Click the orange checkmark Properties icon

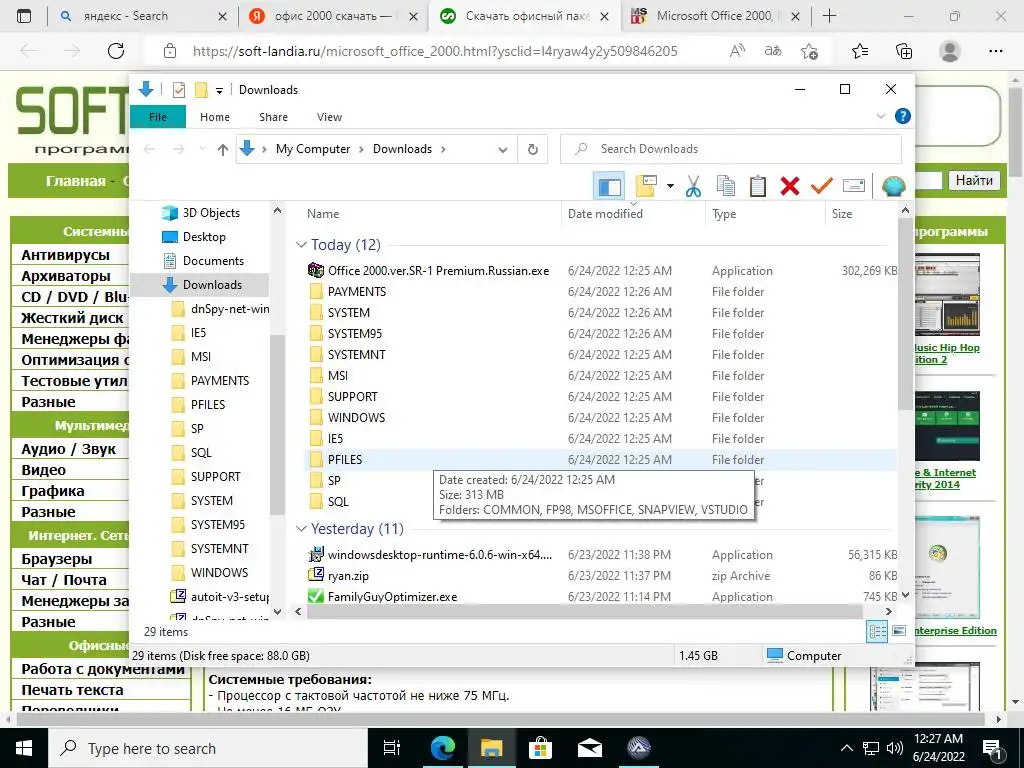822,187
